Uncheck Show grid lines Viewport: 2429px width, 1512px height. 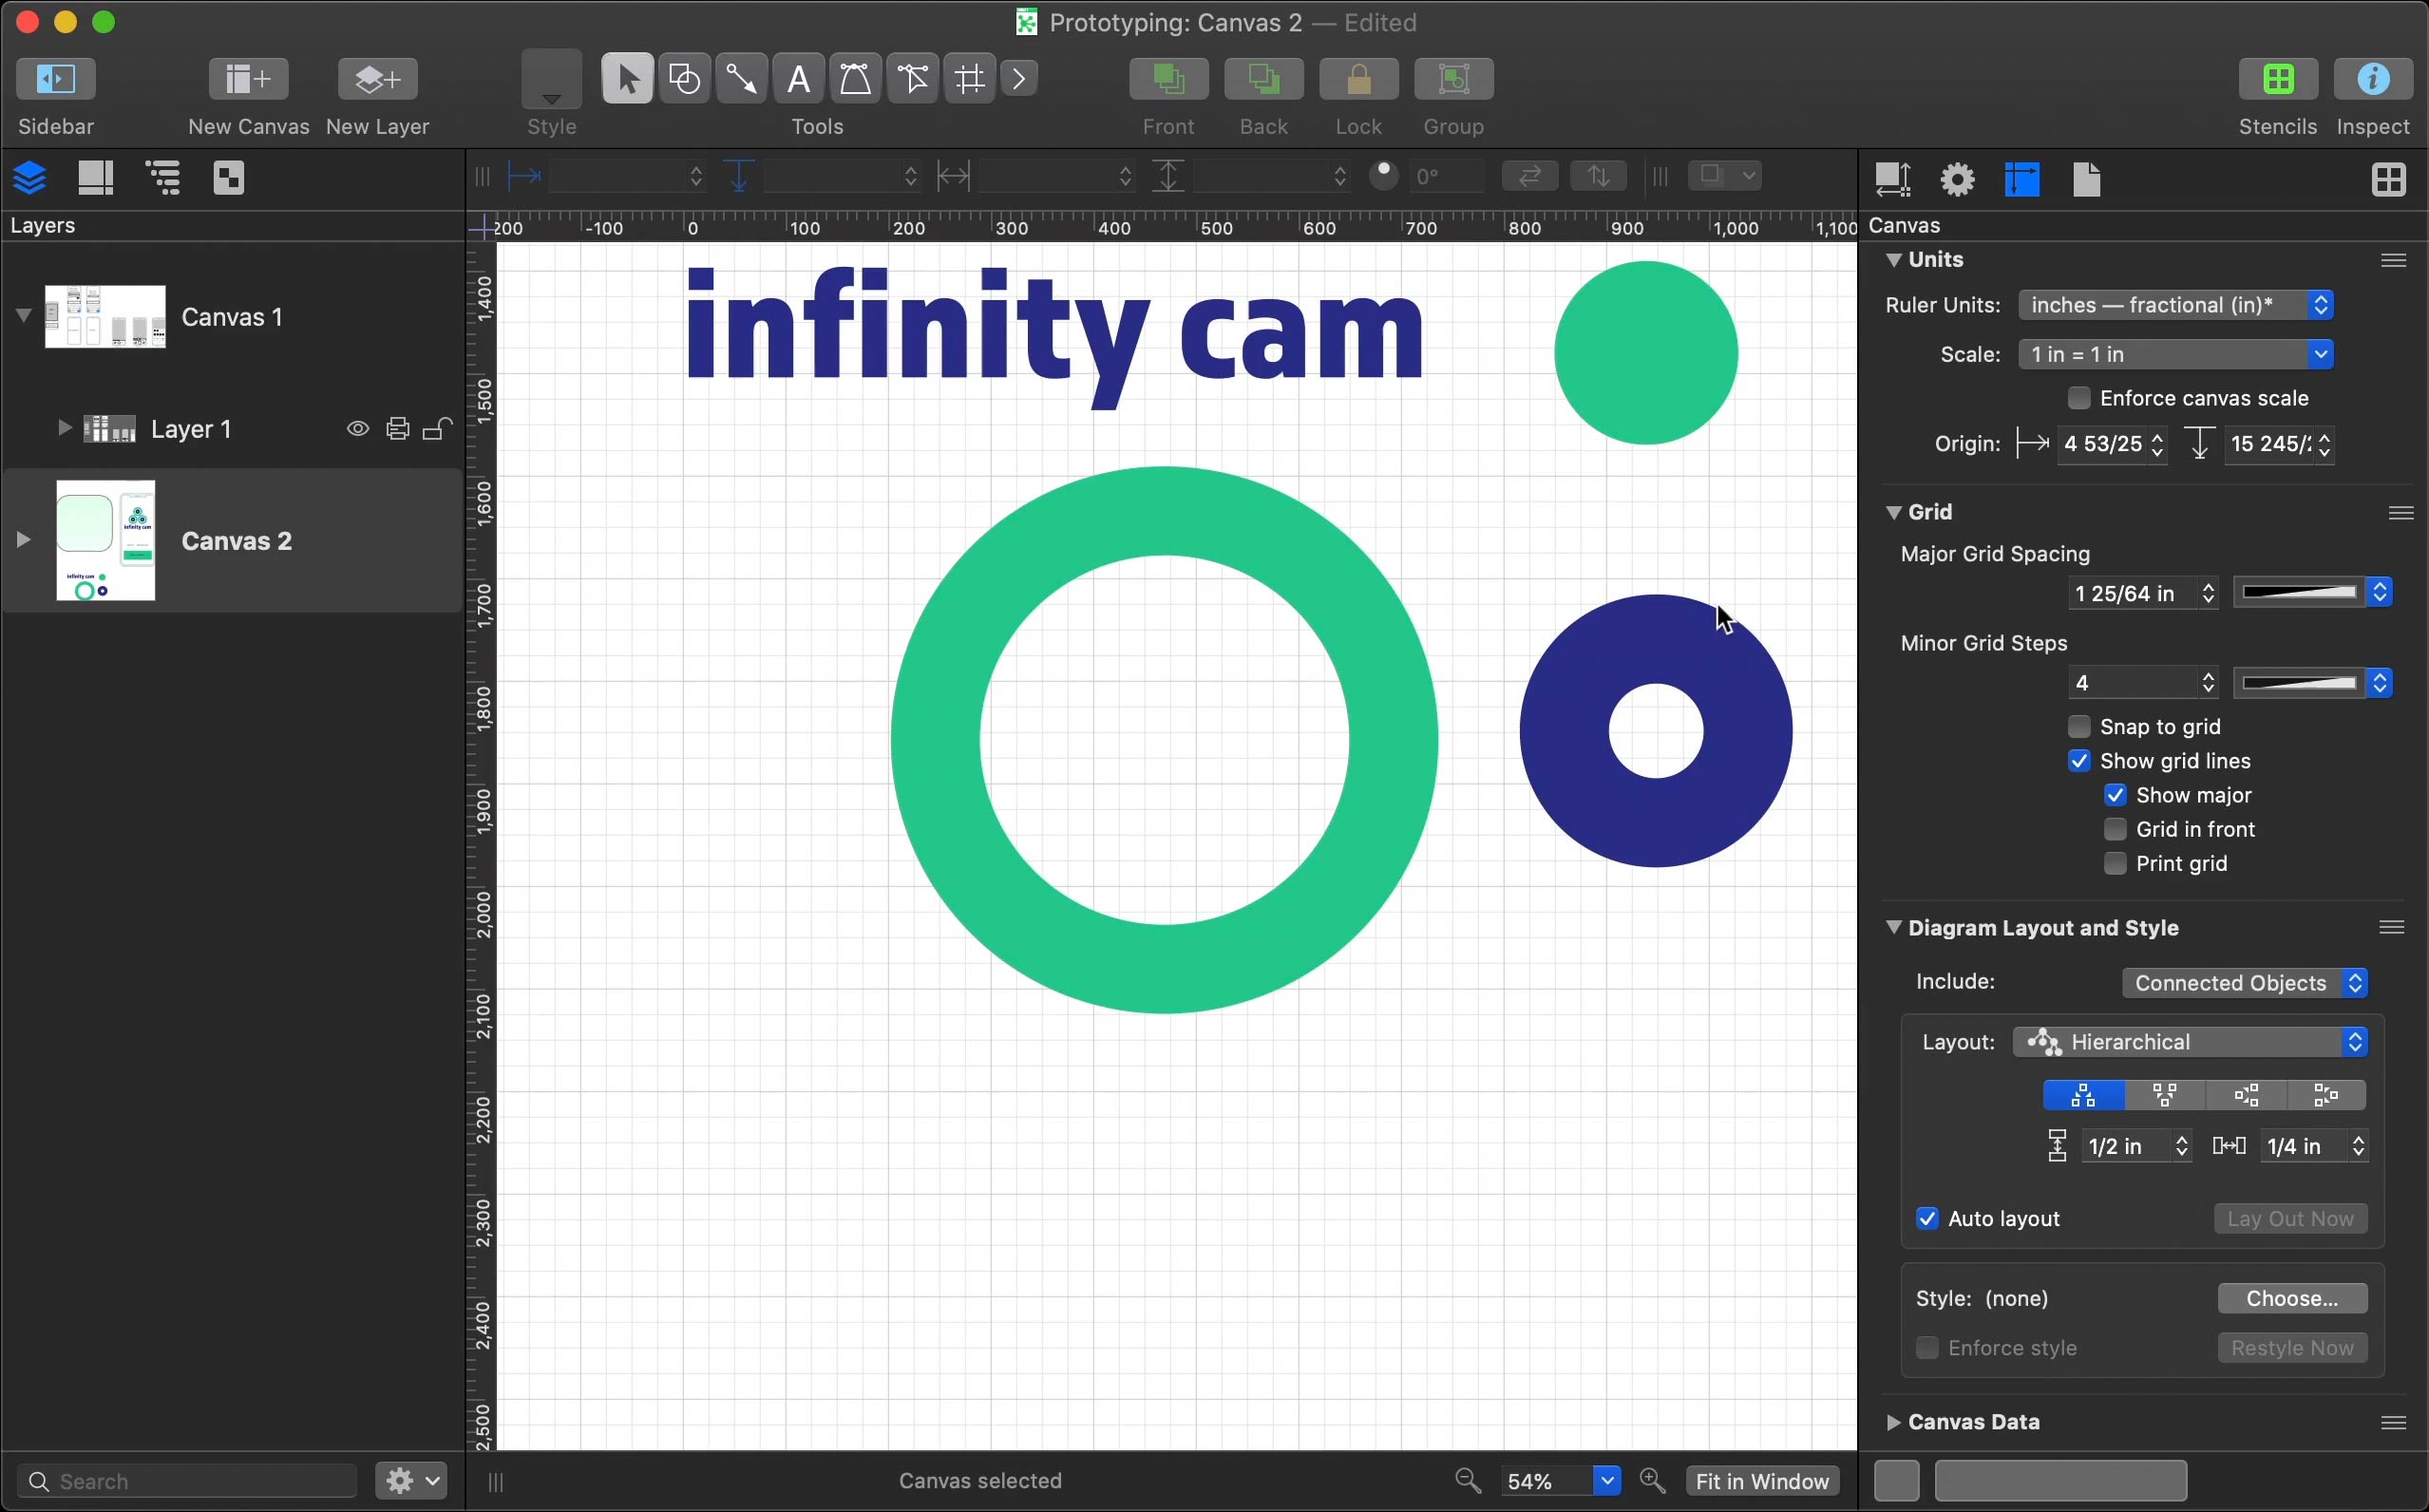coord(2080,760)
